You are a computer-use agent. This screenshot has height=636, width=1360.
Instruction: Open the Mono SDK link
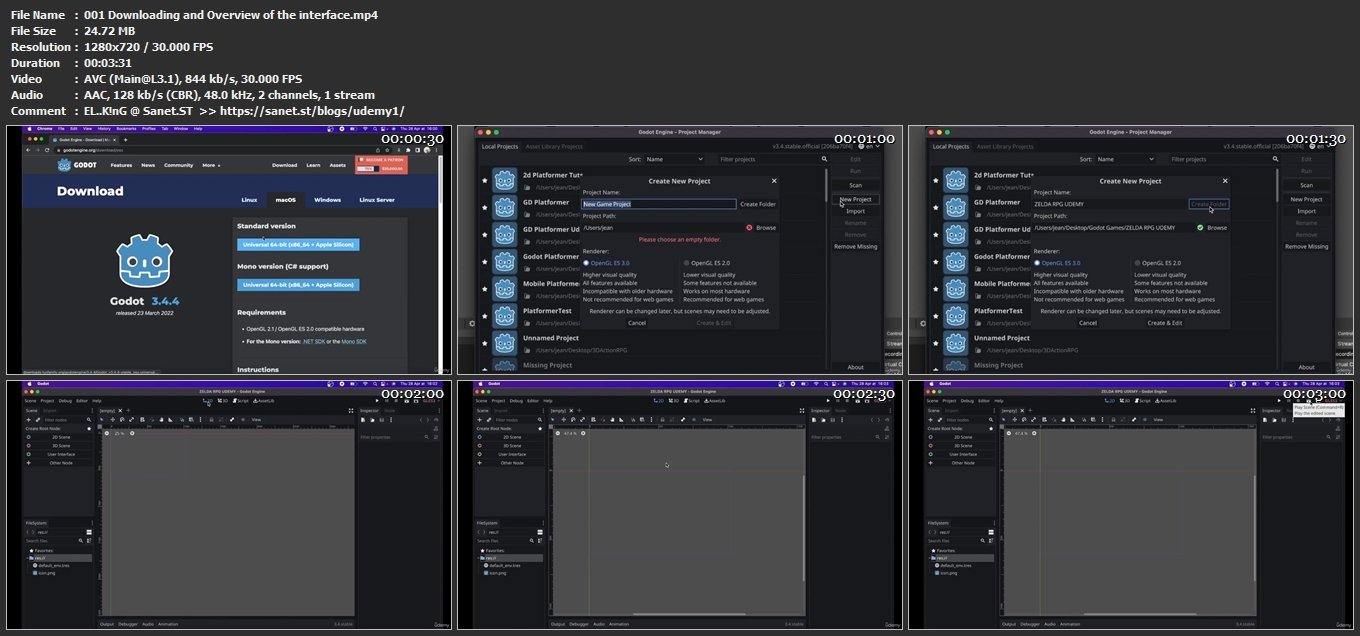coord(353,342)
